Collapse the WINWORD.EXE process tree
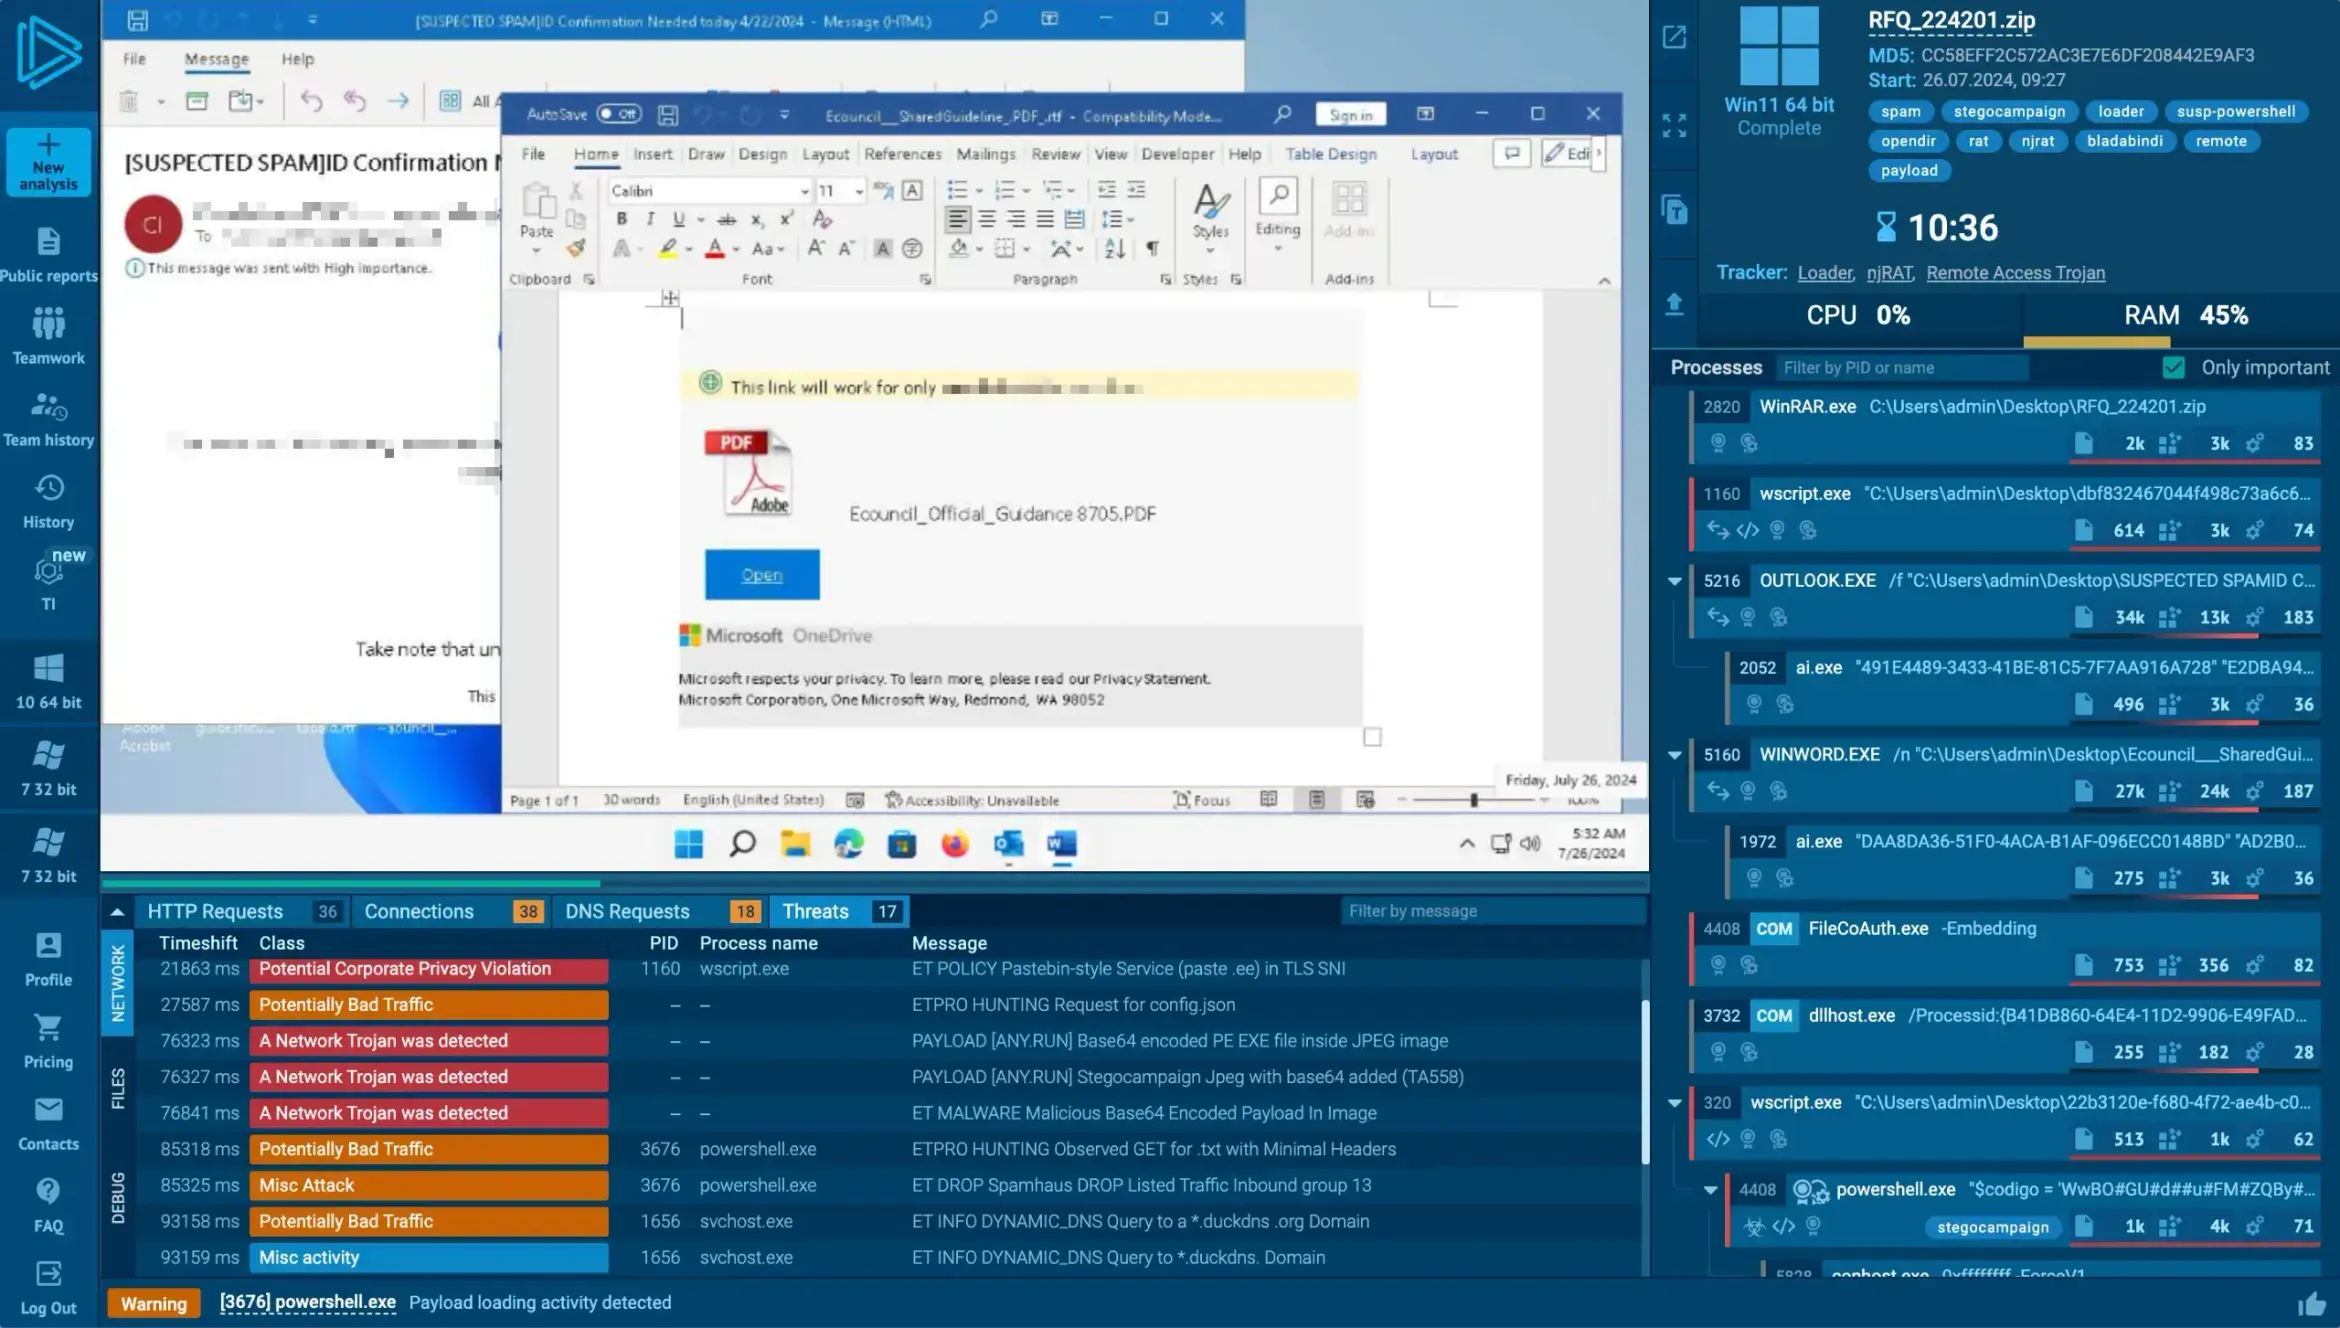This screenshot has height=1328, width=2340. pyautogui.click(x=1675, y=755)
